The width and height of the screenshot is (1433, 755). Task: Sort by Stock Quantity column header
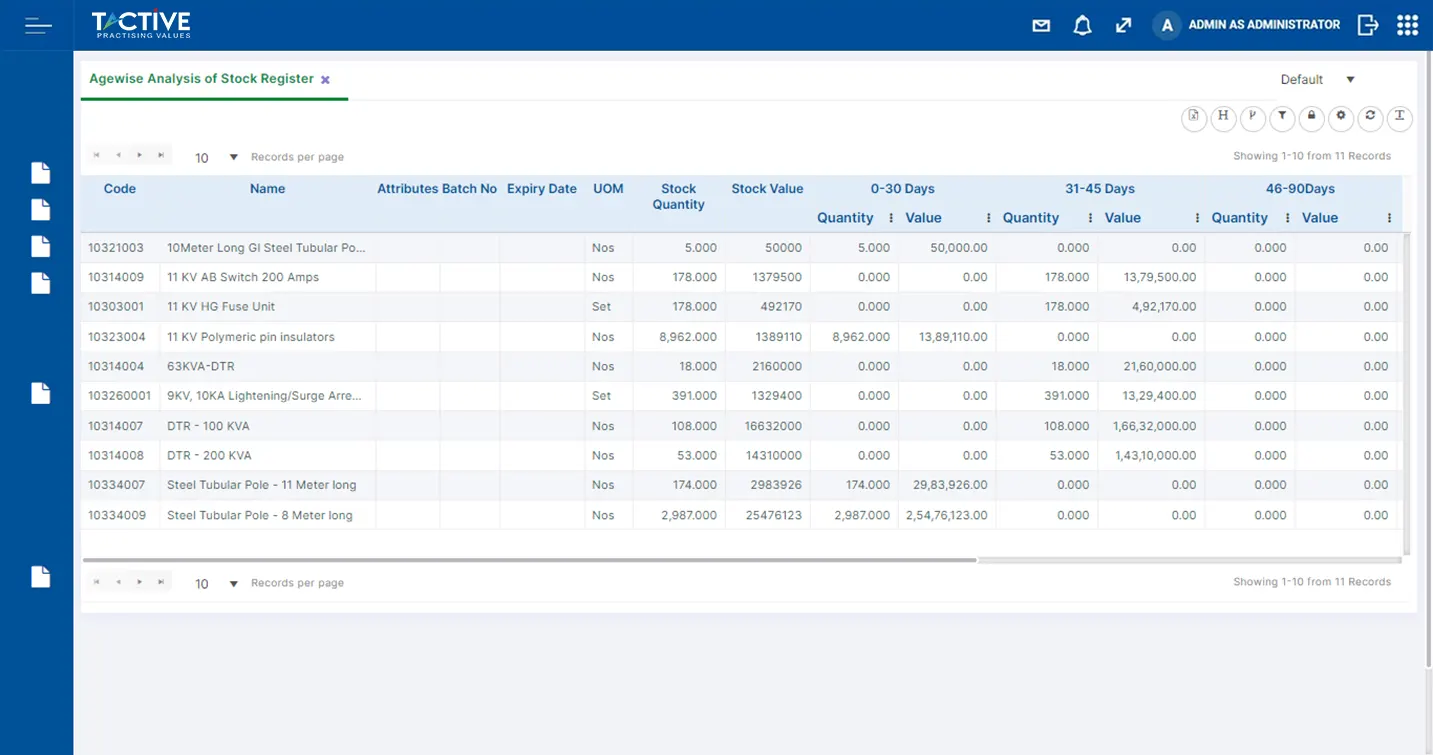[x=678, y=196]
